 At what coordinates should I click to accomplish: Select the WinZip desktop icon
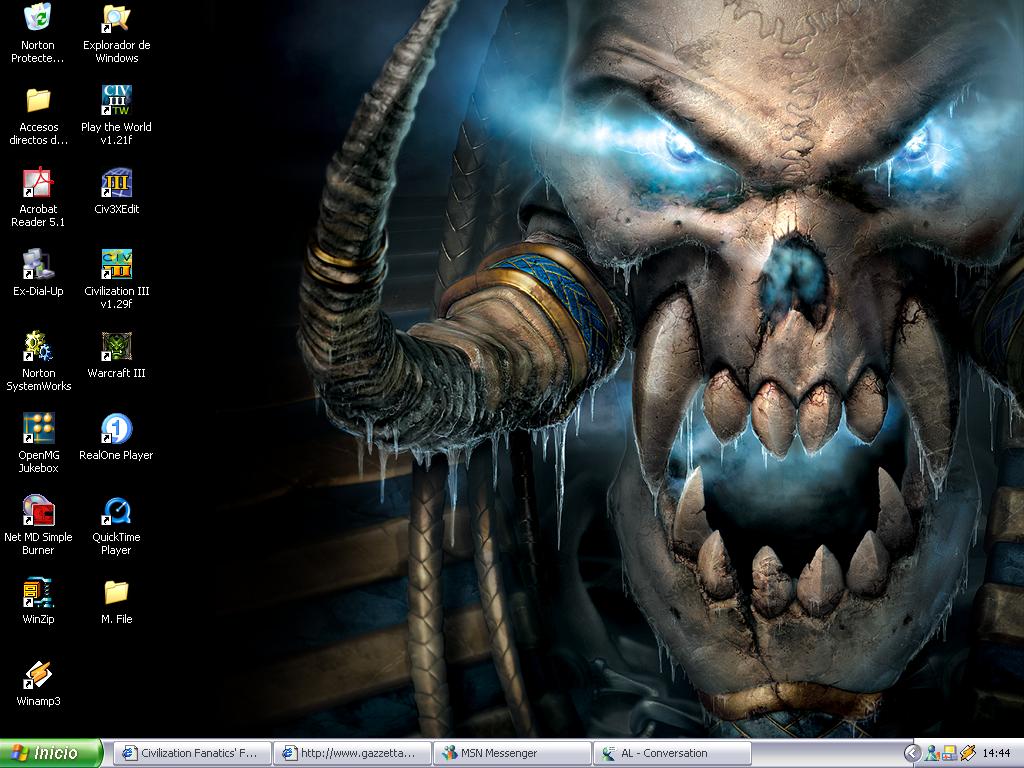click(x=38, y=592)
